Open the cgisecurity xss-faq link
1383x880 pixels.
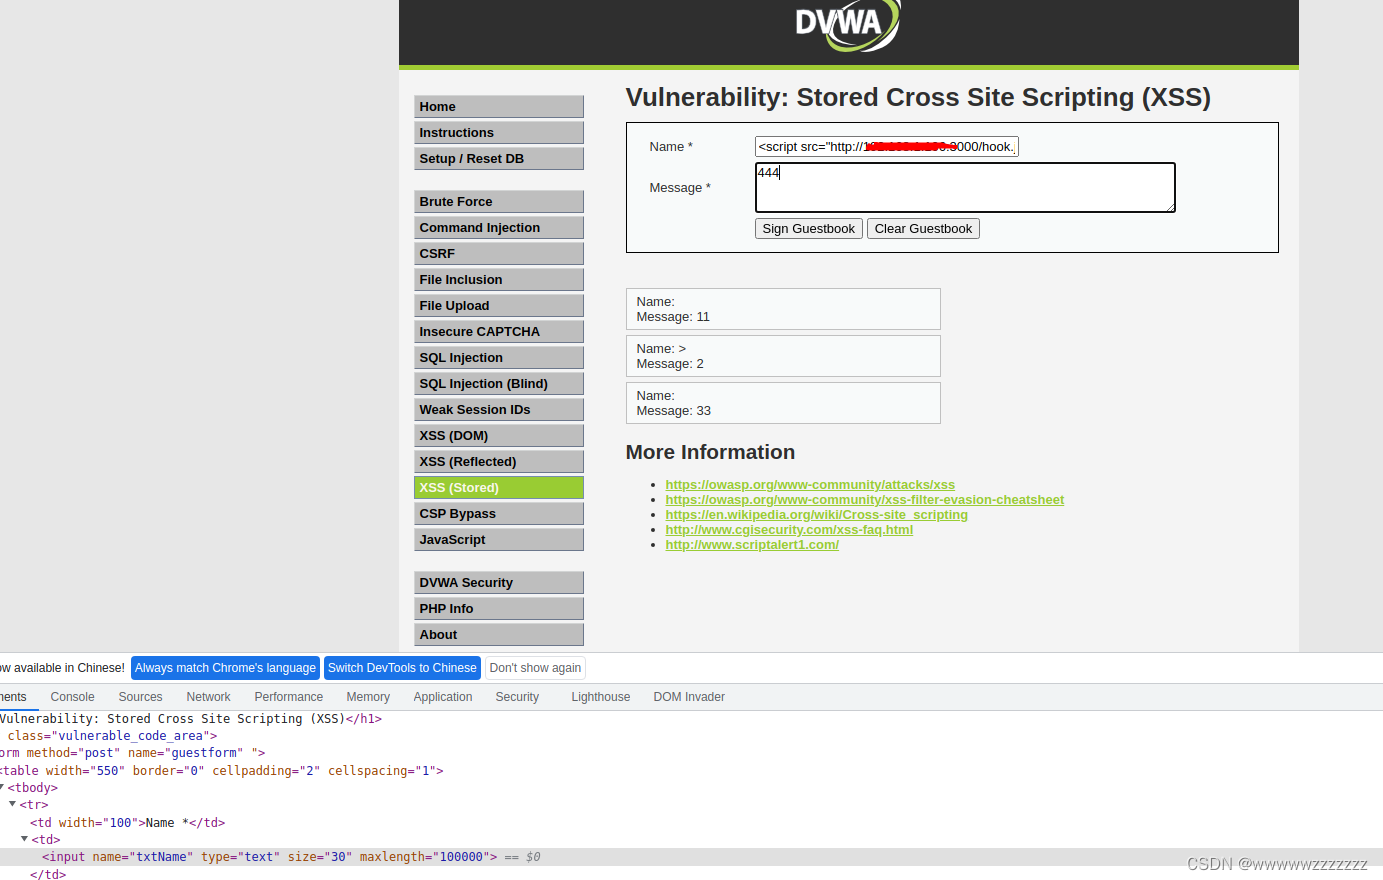[x=789, y=530]
